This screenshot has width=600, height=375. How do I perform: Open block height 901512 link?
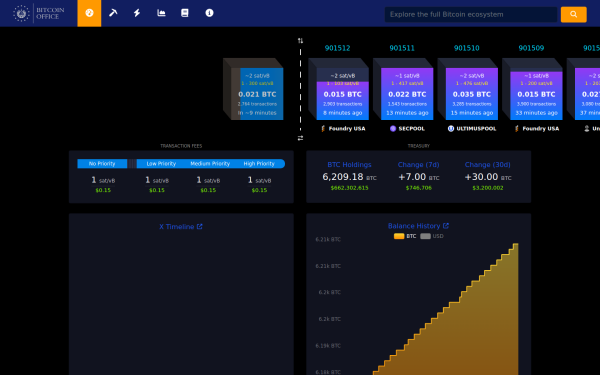click(x=337, y=48)
